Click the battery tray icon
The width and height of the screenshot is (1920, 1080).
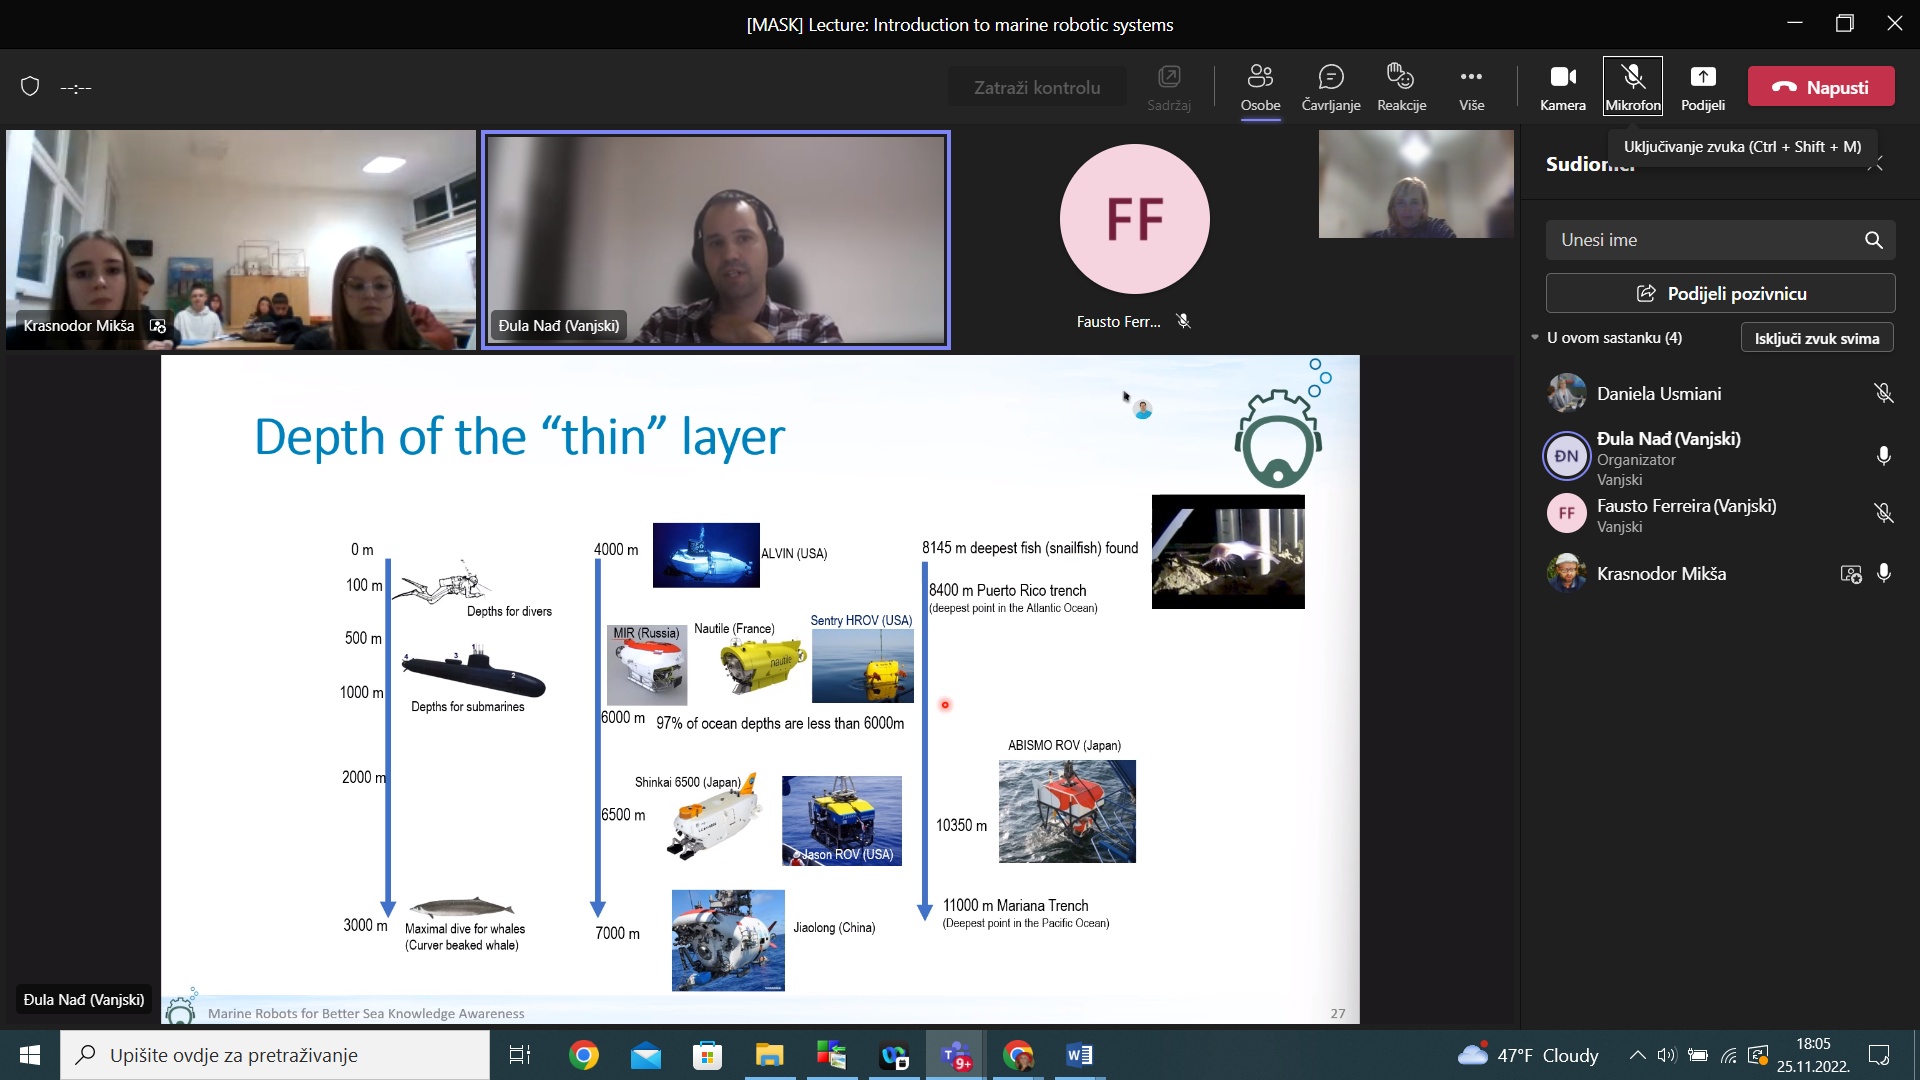click(x=1697, y=1055)
